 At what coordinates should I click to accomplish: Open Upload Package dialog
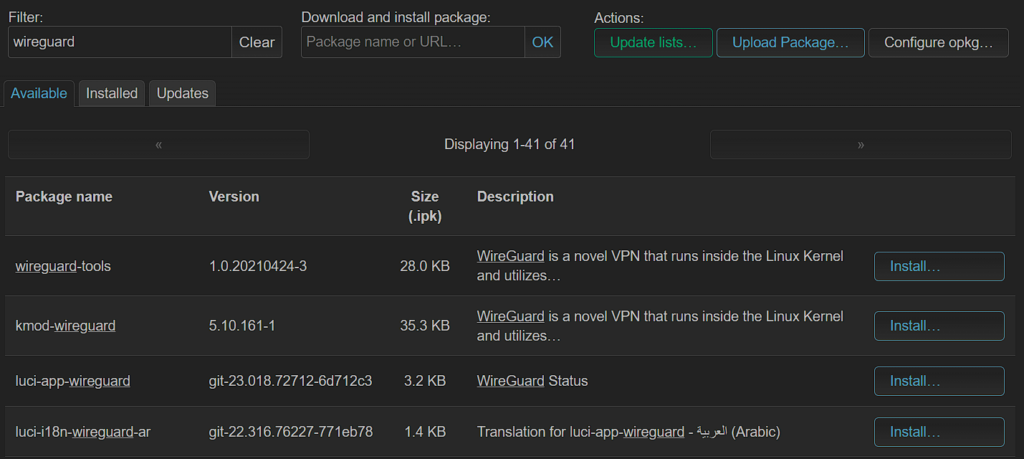coord(790,42)
